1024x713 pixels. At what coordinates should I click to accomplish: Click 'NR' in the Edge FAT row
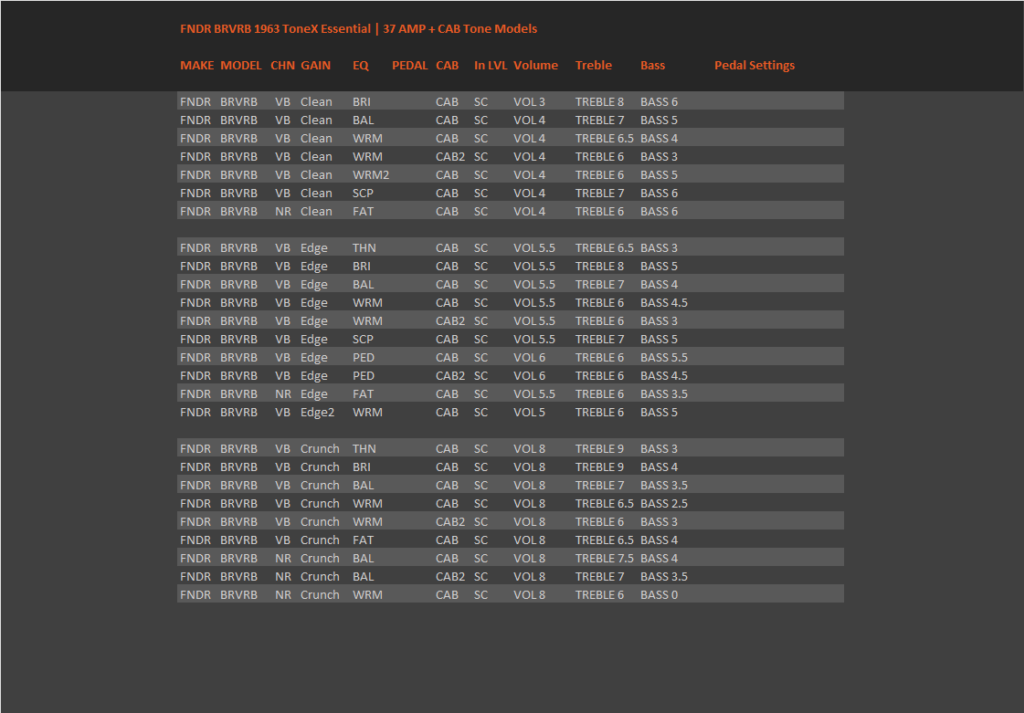click(x=283, y=394)
